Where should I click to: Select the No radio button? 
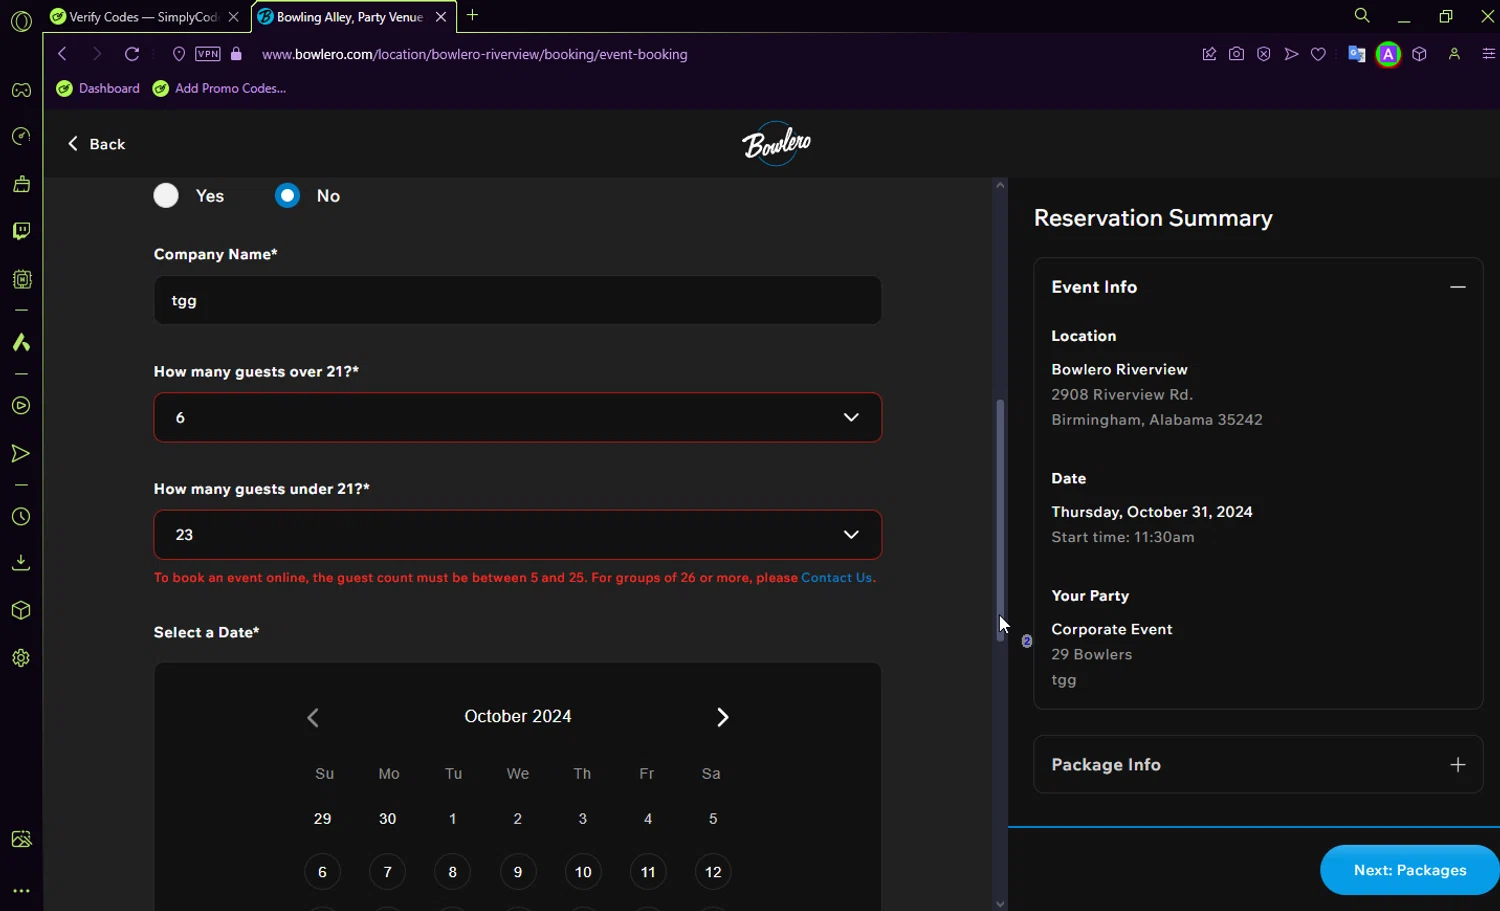288,196
